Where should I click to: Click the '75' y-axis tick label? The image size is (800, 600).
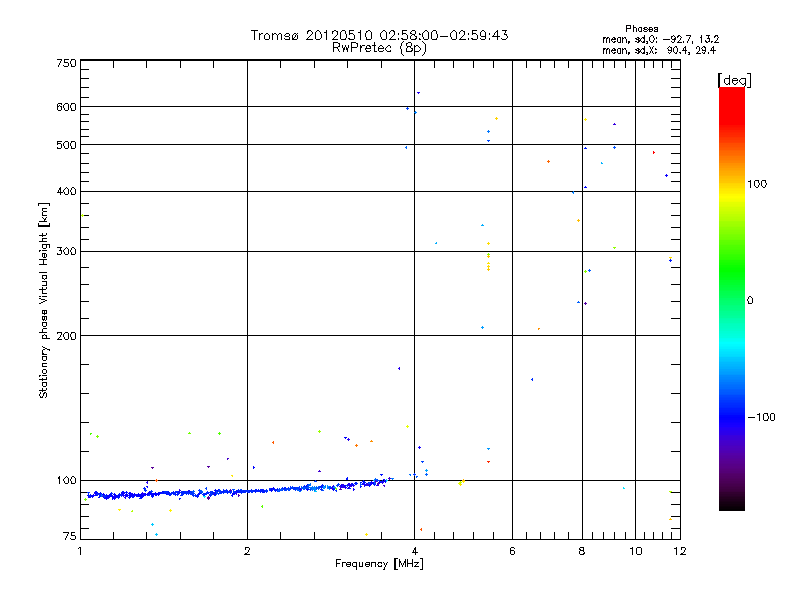coord(69,536)
